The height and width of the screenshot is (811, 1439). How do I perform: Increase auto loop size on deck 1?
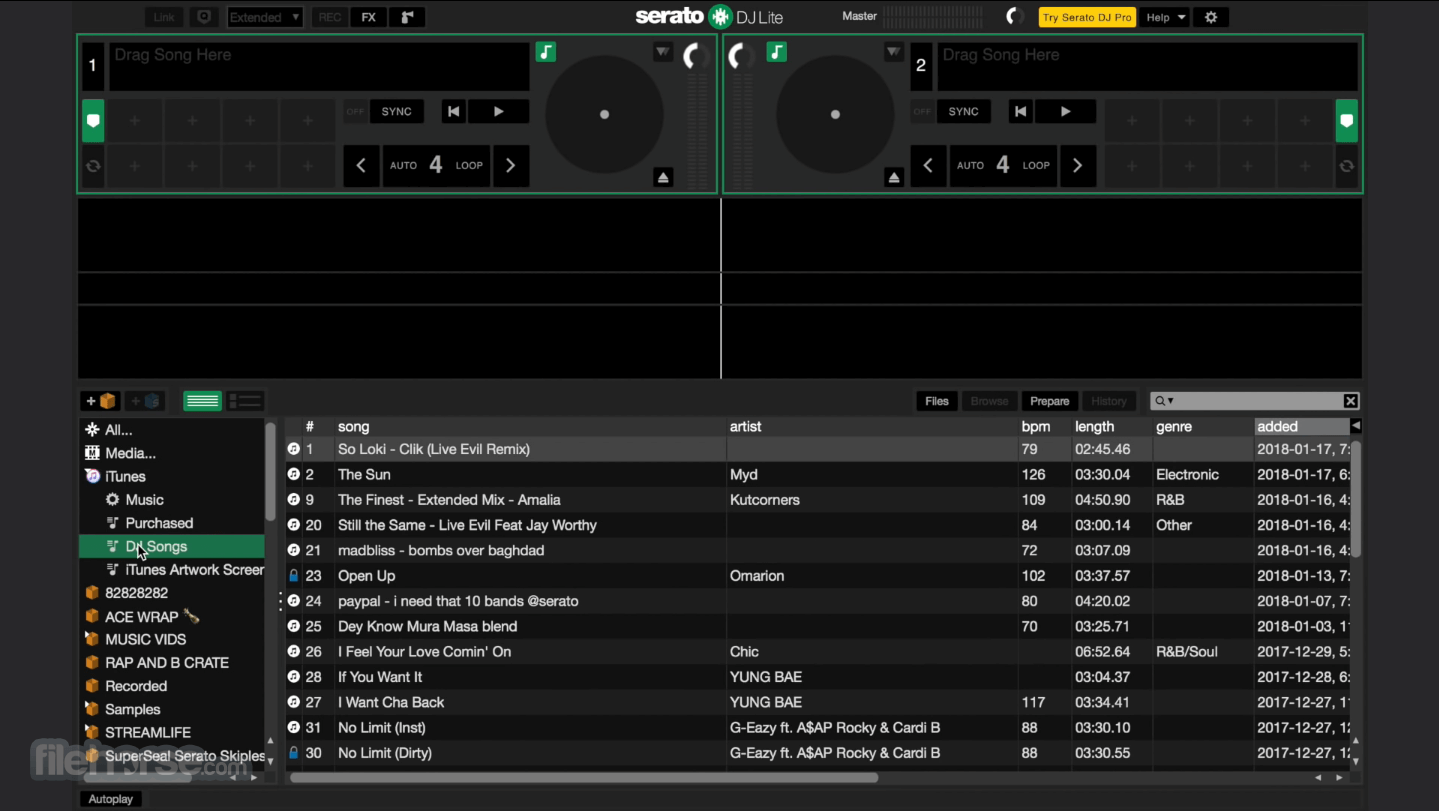(x=511, y=165)
